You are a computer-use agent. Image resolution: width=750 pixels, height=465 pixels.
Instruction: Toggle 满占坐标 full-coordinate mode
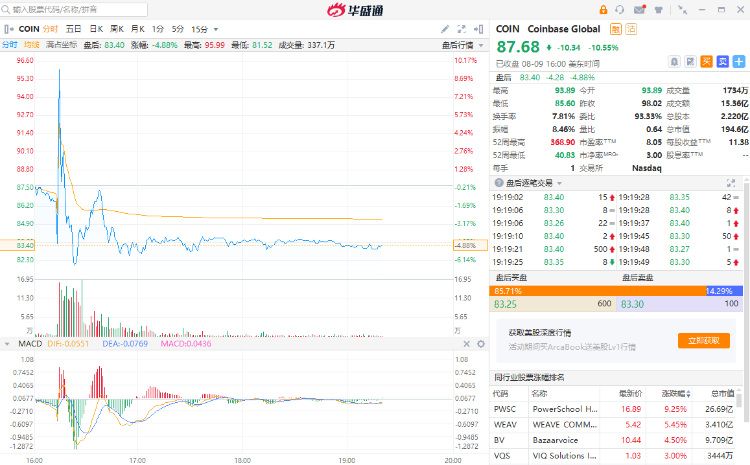(x=61, y=45)
